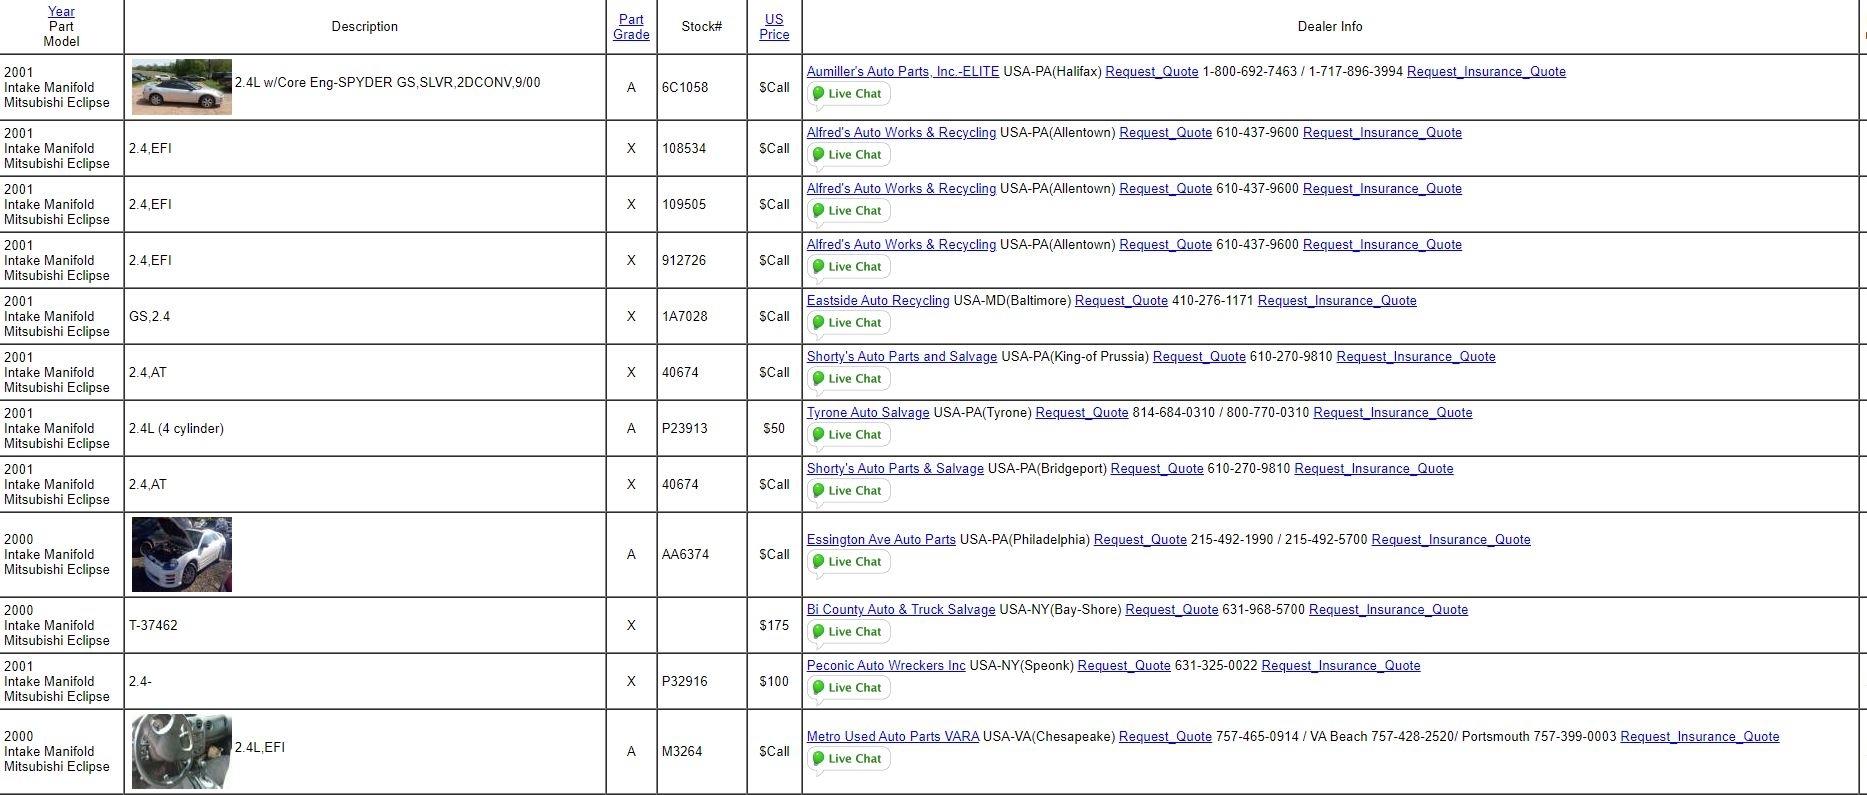This screenshot has height=795, width=1867.
Task: Open Eastside Auto Recycling dealer link
Action: pos(878,301)
